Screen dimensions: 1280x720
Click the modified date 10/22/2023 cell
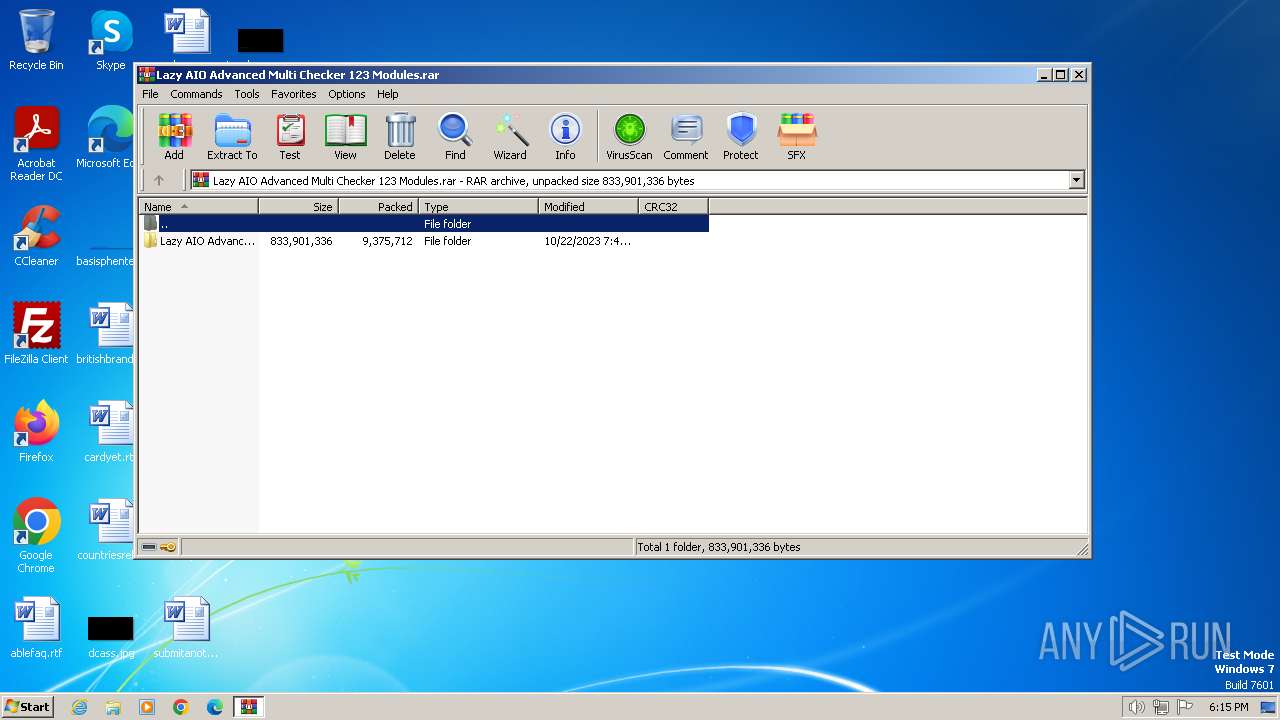click(x=588, y=241)
